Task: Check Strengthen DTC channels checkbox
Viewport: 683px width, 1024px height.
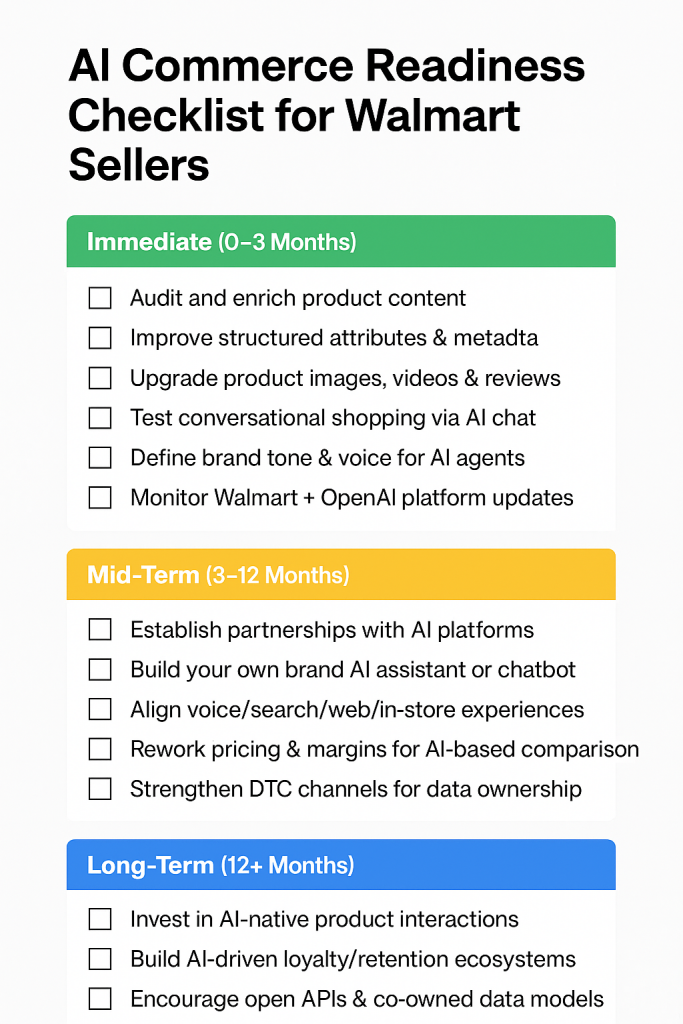Action: coord(100,789)
